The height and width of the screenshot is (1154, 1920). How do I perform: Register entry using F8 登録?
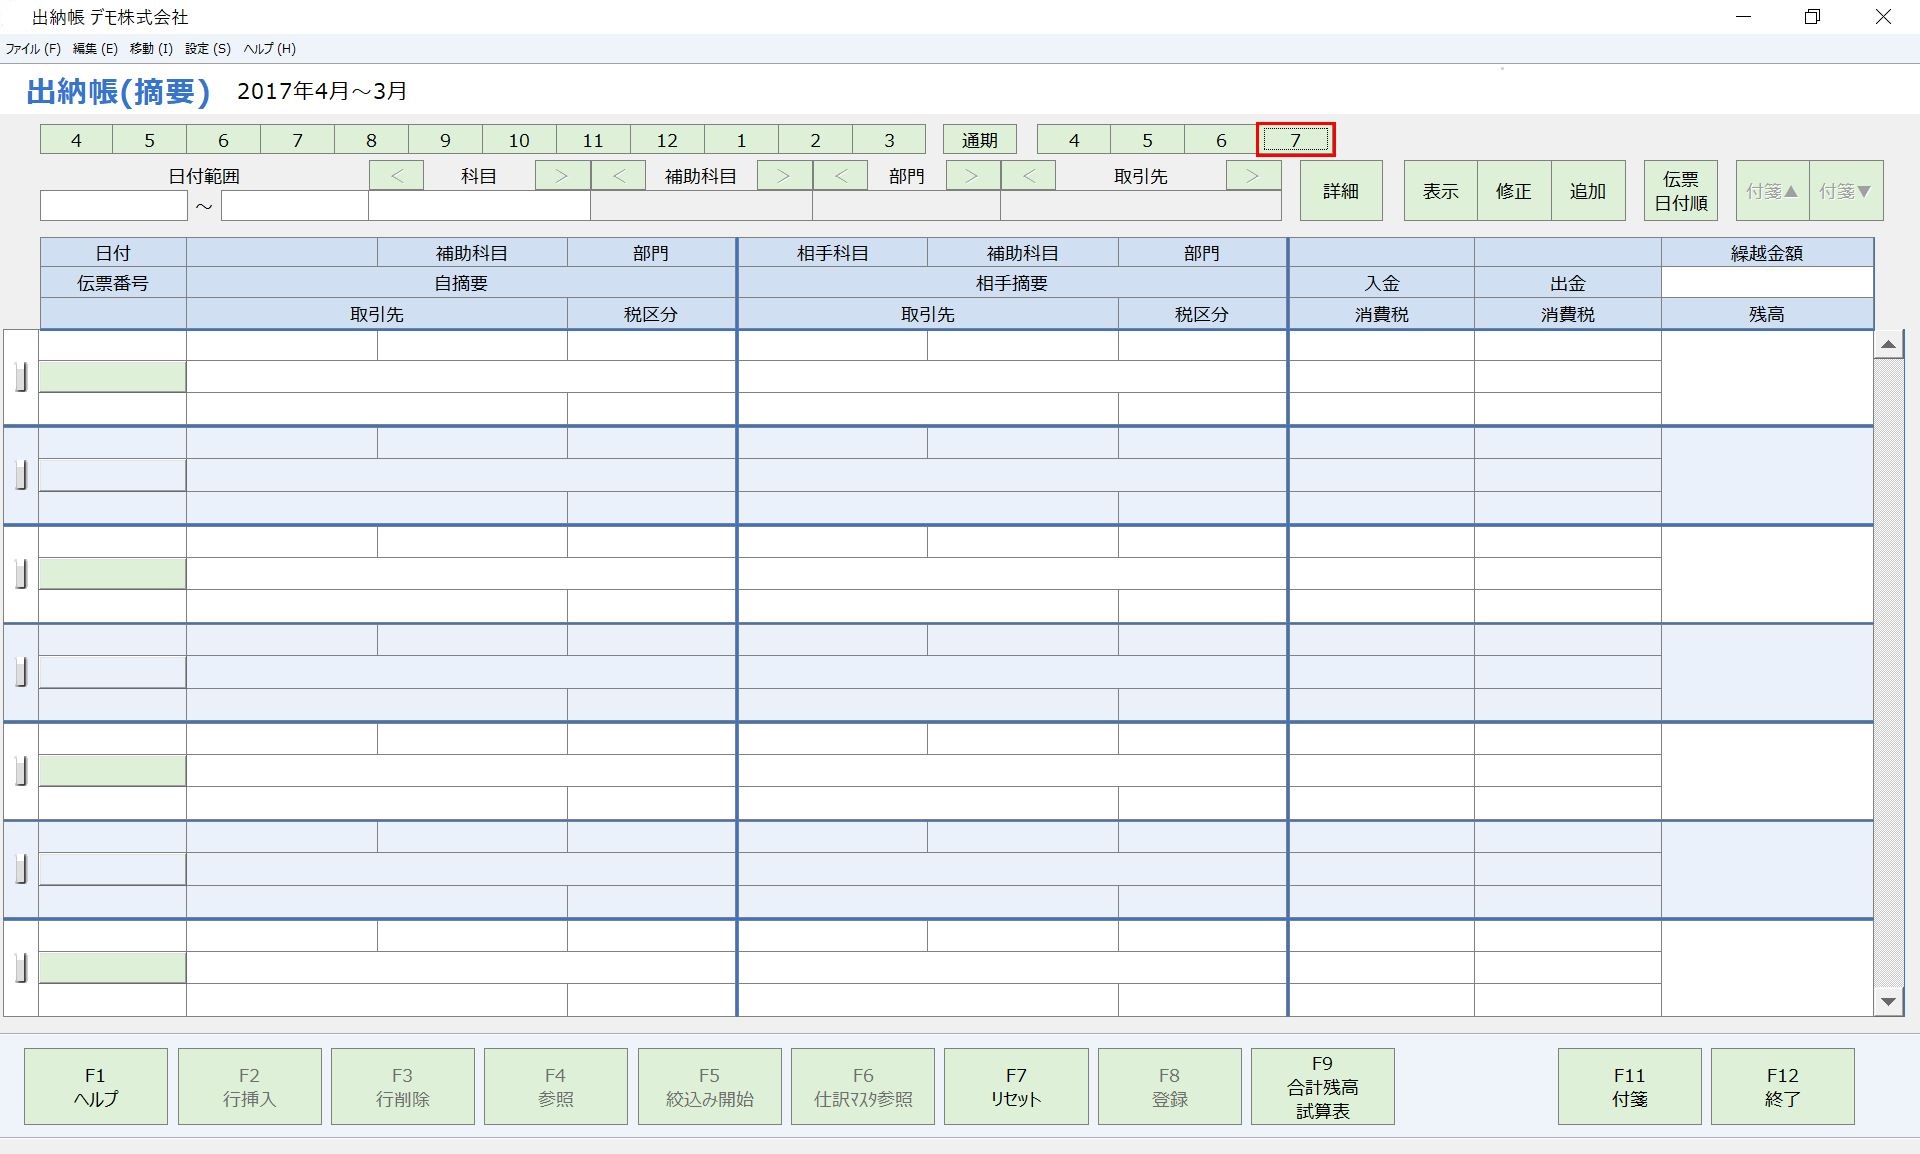click(1169, 1086)
